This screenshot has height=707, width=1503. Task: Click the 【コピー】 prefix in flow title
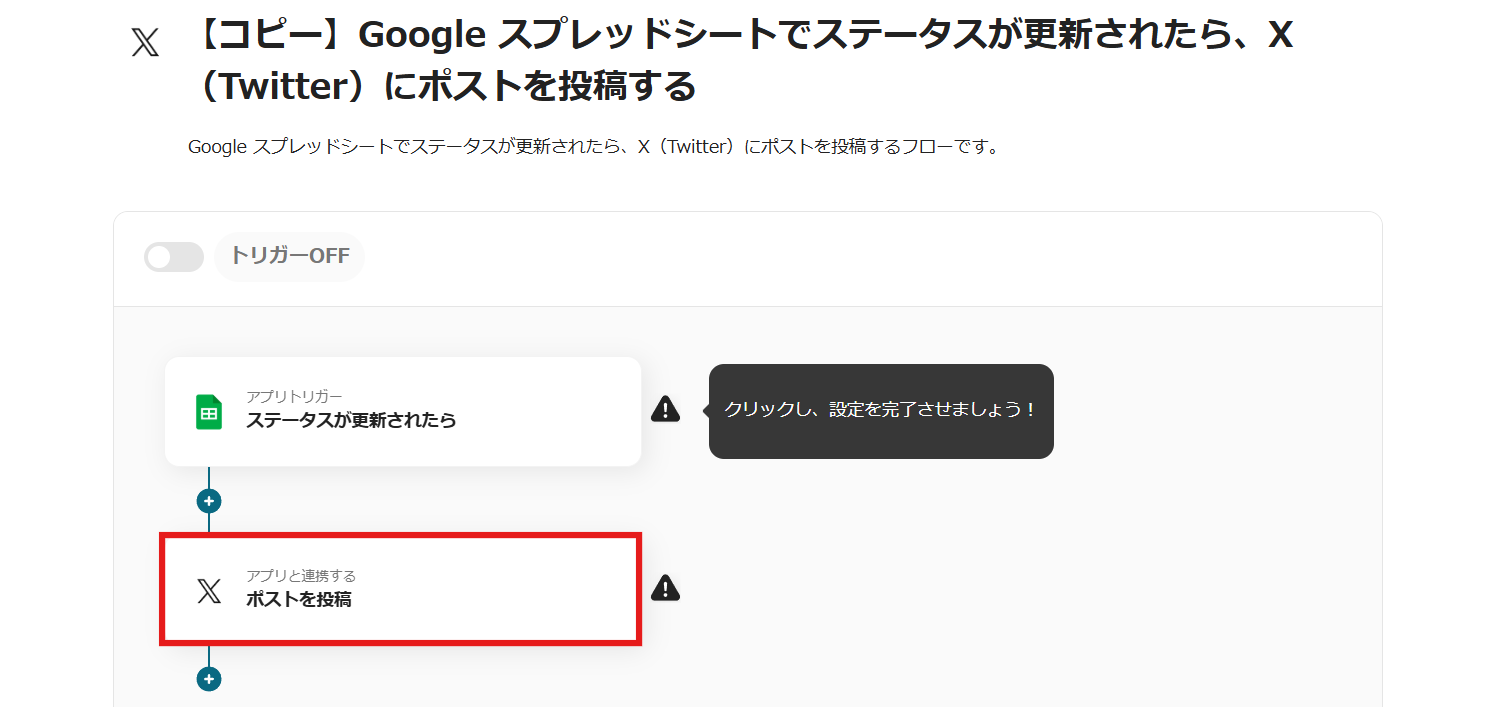pyautogui.click(x=270, y=36)
